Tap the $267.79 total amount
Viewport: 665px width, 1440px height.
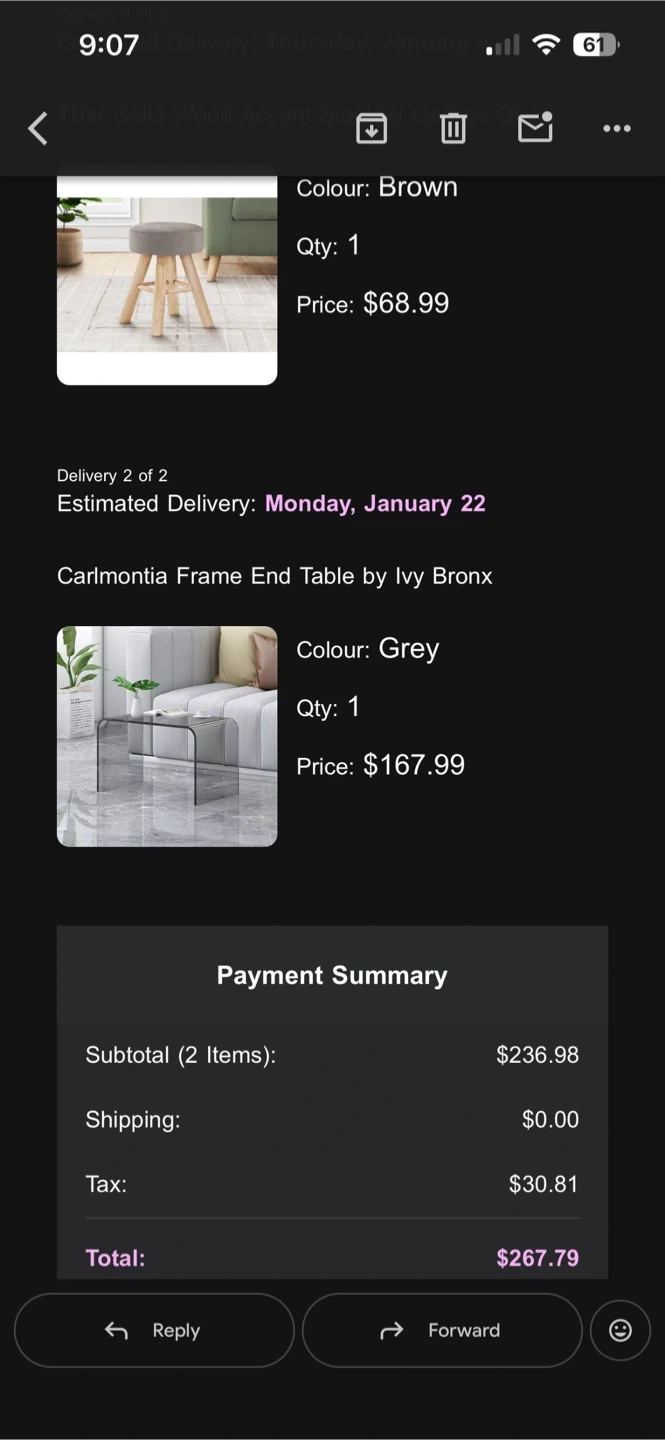tap(537, 1257)
